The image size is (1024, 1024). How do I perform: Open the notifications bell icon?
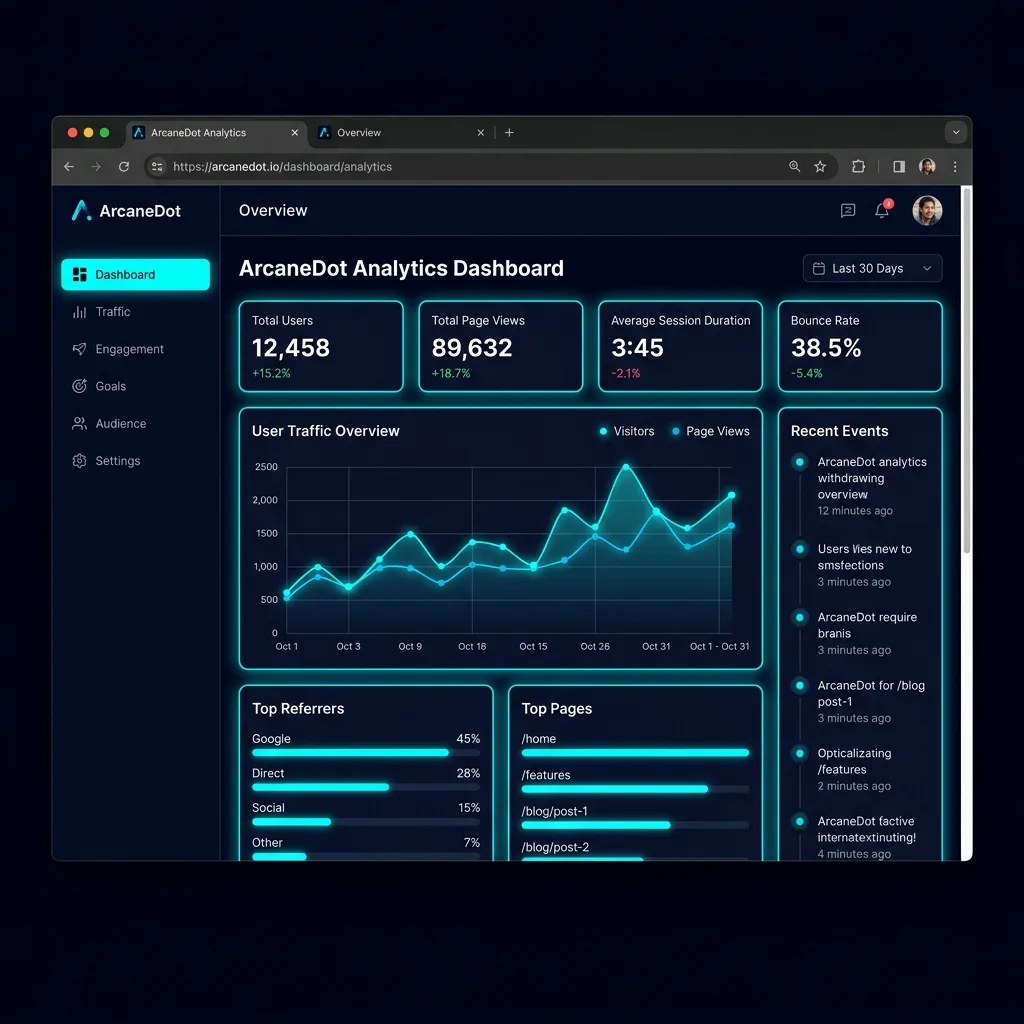tap(882, 210)
